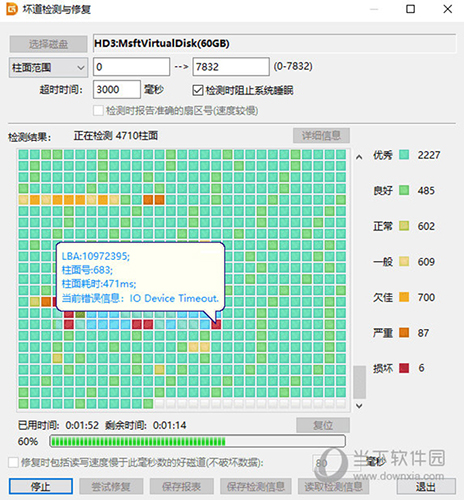
Task: Click the 停止 button to stop scanning
Action: click(x=41, y=486)
